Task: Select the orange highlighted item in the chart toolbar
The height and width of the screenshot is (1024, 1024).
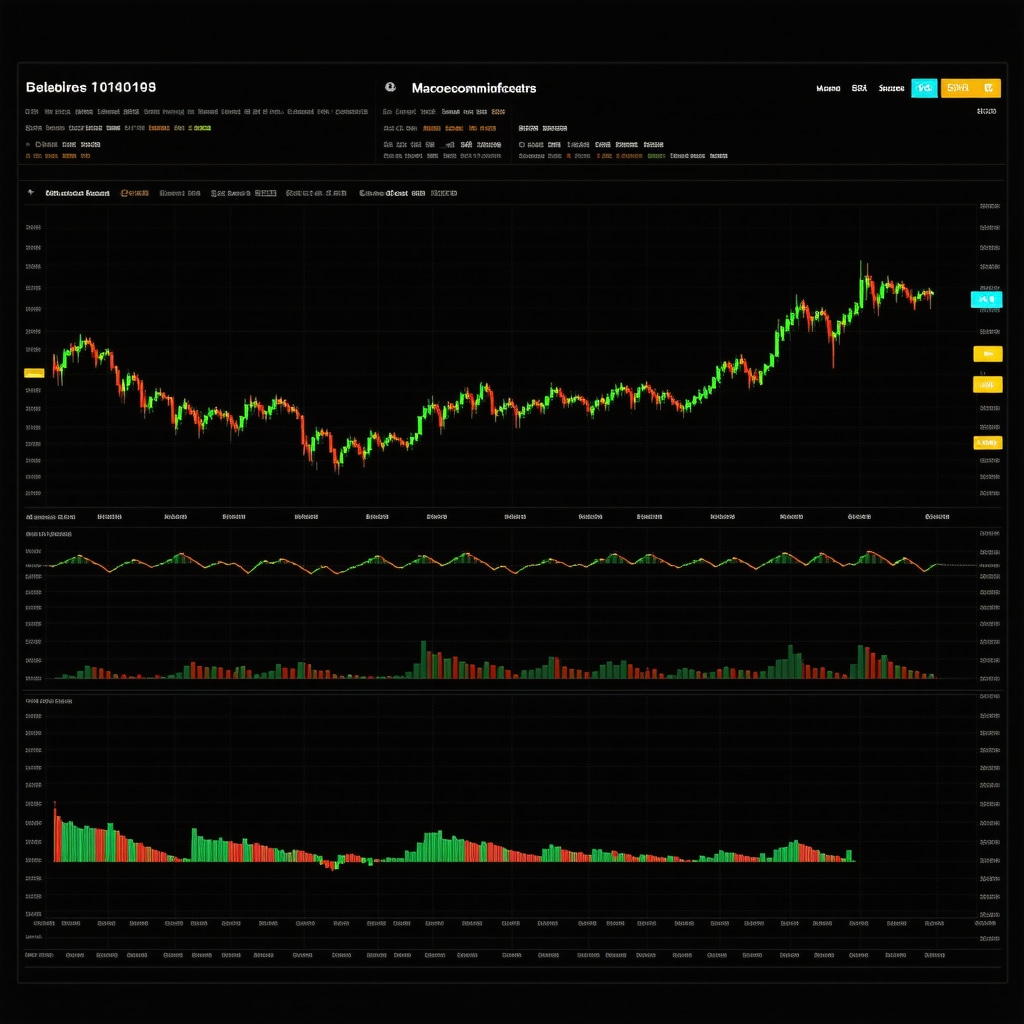Action: [135, 193]
